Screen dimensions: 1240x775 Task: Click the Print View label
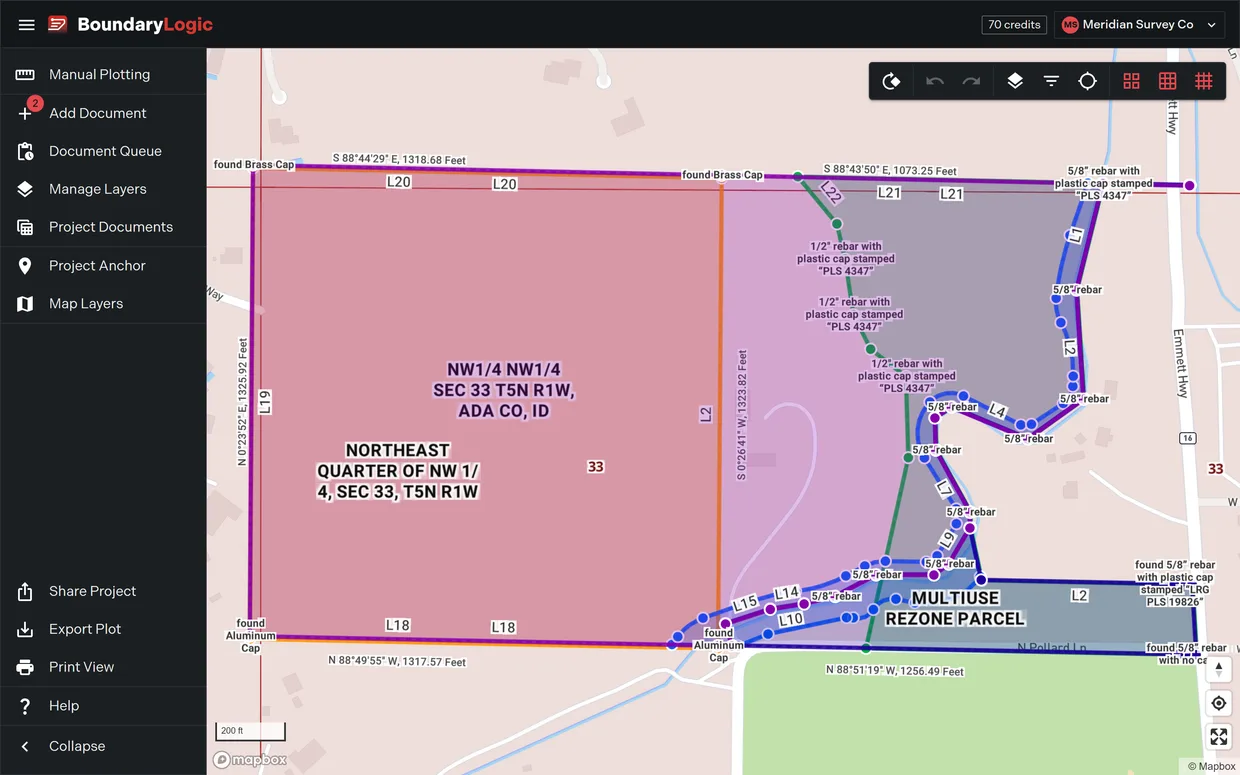[x=81, y=667]
